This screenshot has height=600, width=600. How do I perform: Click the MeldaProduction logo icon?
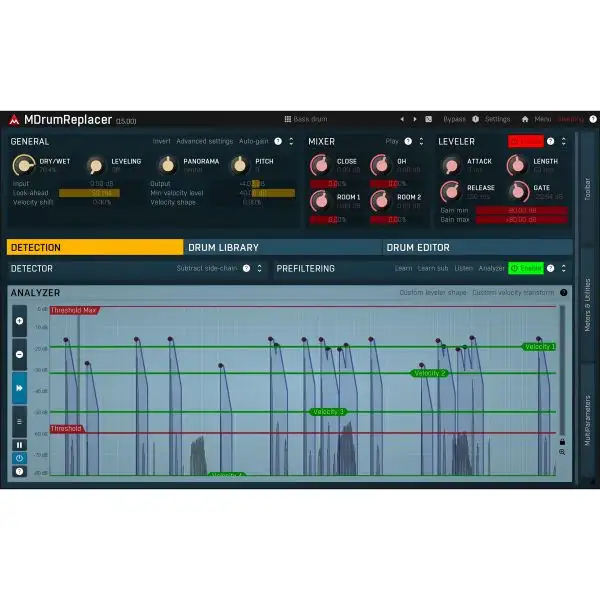14,120
